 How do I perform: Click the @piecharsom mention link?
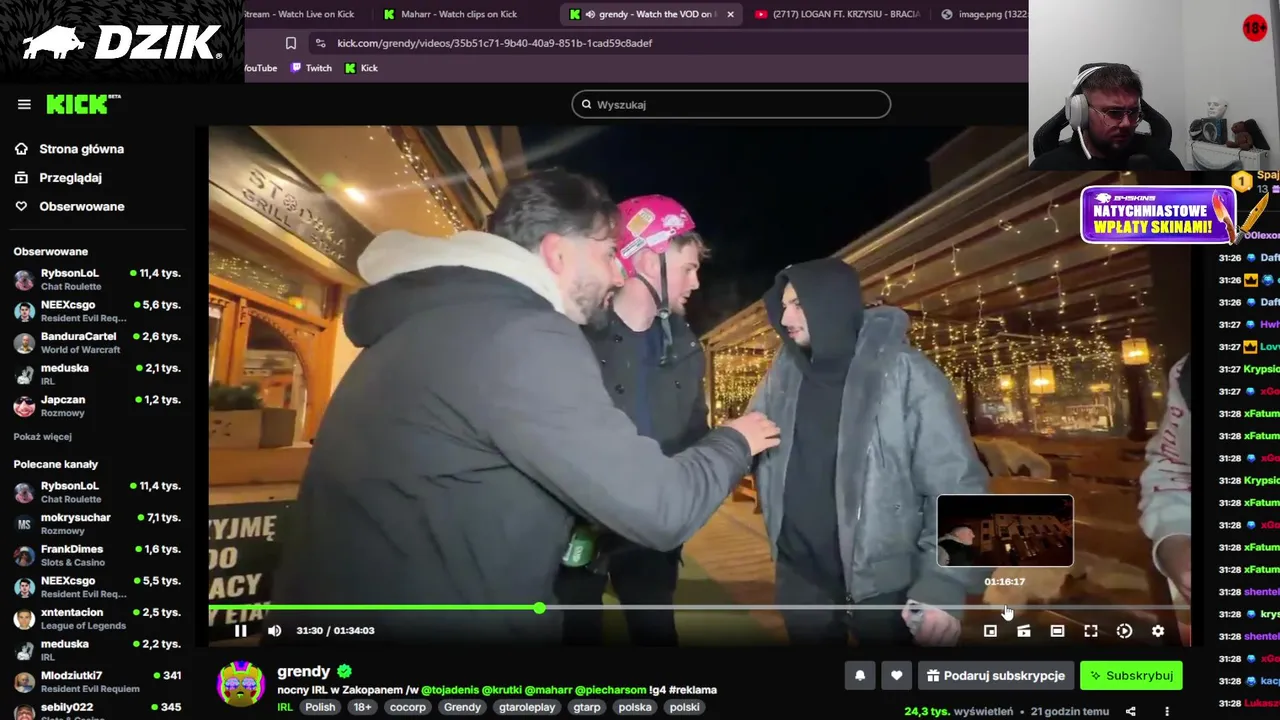pos(610,690)
